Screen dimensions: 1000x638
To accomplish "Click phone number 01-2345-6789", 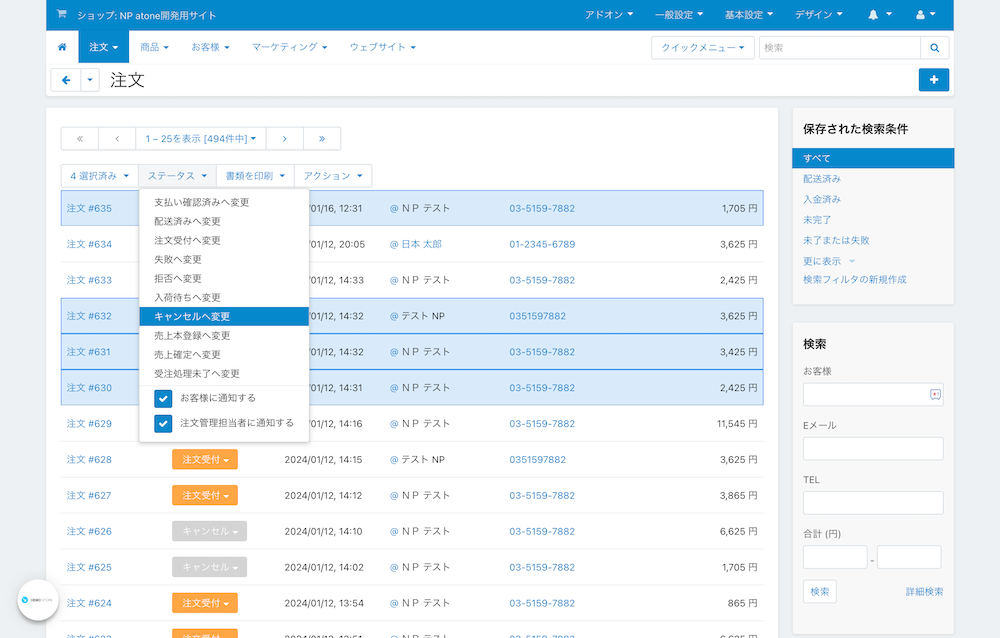I will (542, 244).
